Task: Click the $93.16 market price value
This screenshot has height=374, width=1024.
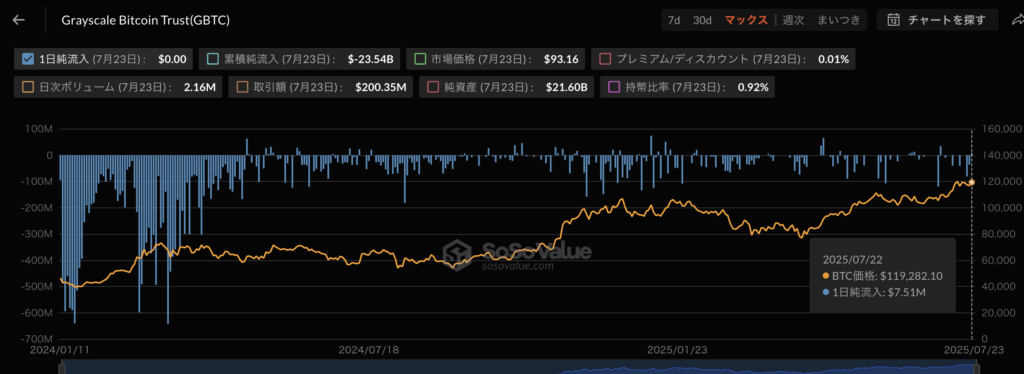Action: tap(561, 59)
